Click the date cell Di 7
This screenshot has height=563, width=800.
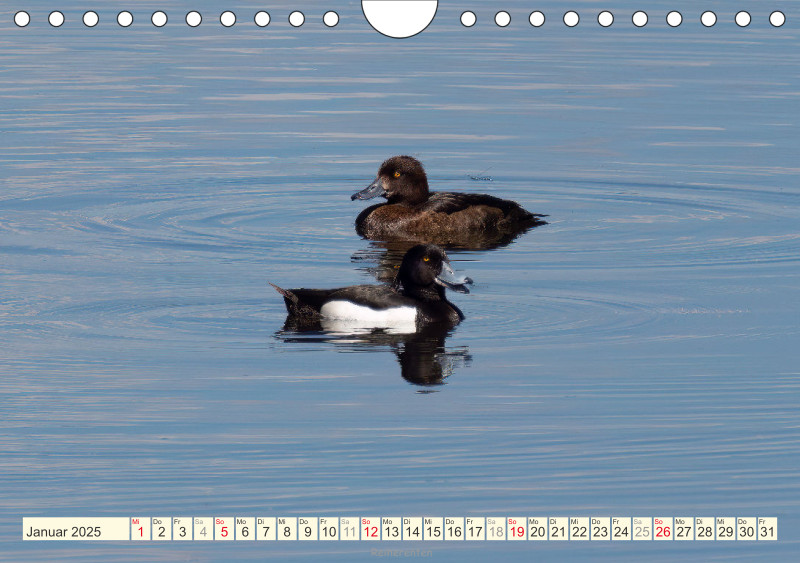pos(266,528)
